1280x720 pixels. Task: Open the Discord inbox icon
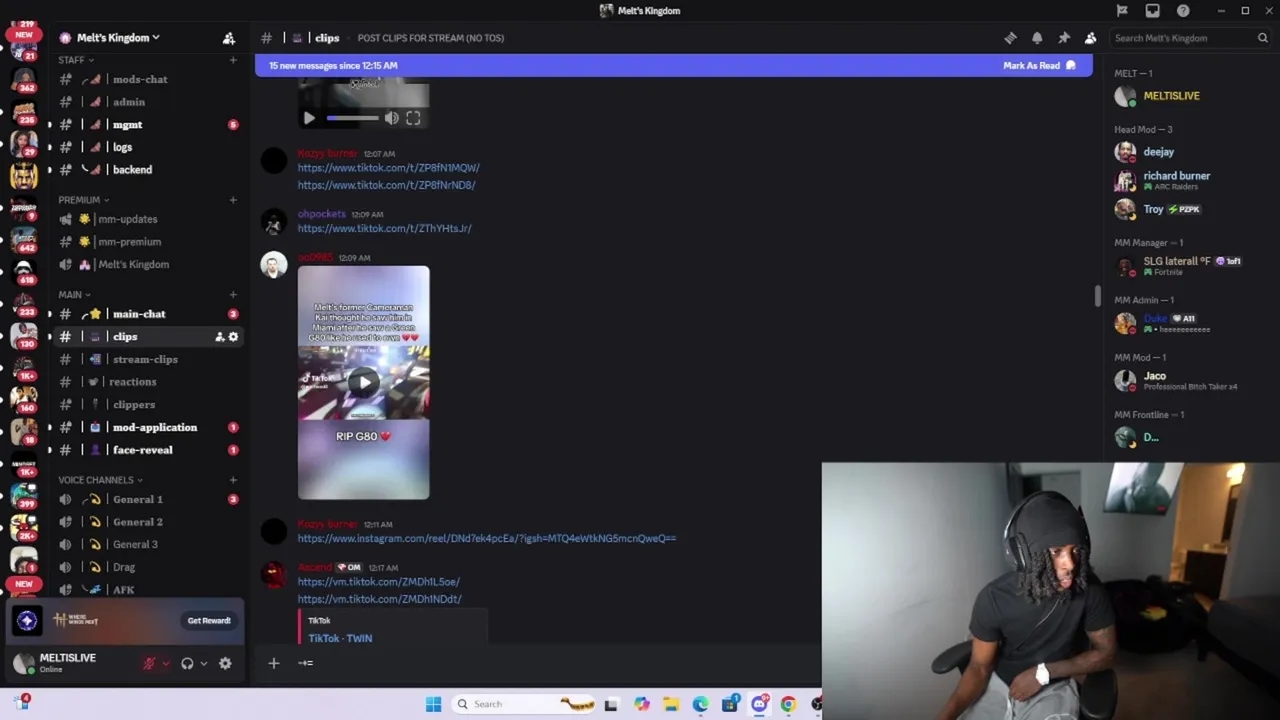pos(1152,11)
